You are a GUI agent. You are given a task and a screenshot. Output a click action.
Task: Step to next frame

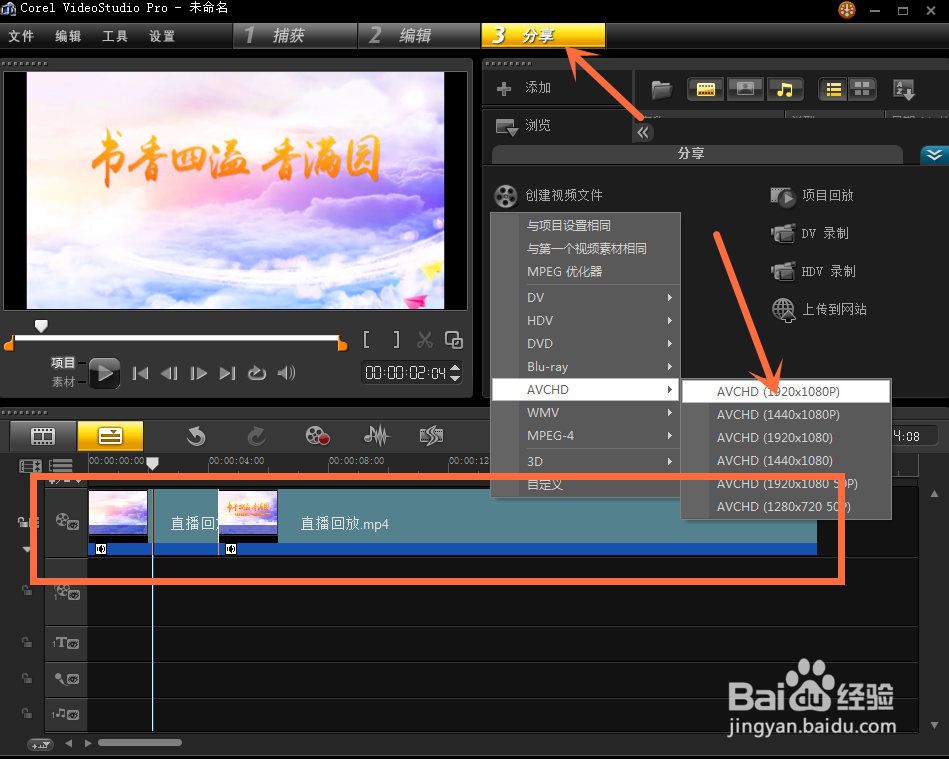[x=199, y=373]
